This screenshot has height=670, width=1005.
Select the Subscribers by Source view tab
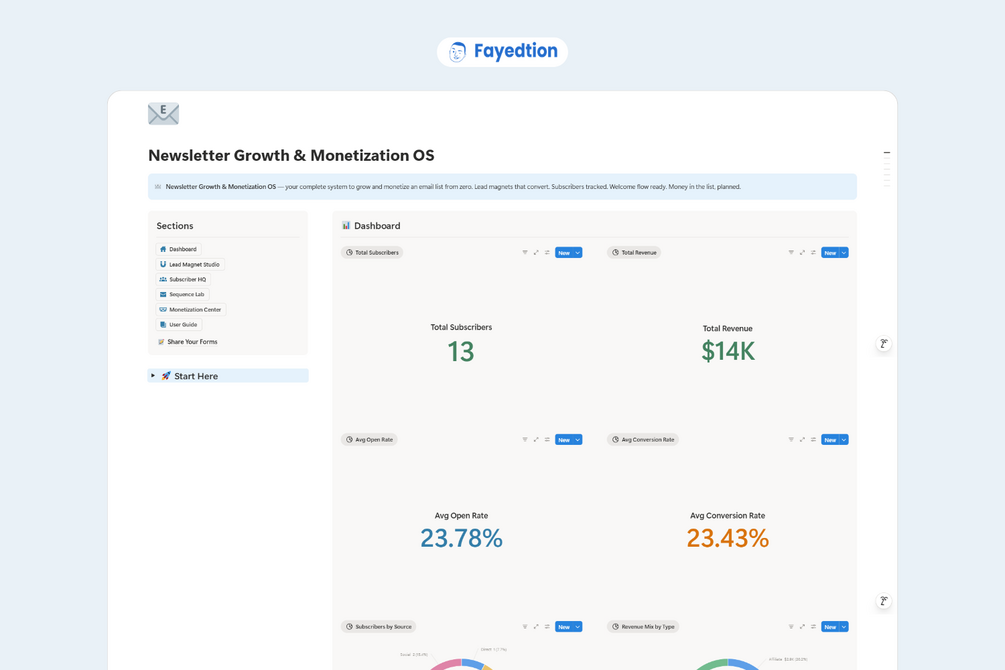(x=378, y=627)
